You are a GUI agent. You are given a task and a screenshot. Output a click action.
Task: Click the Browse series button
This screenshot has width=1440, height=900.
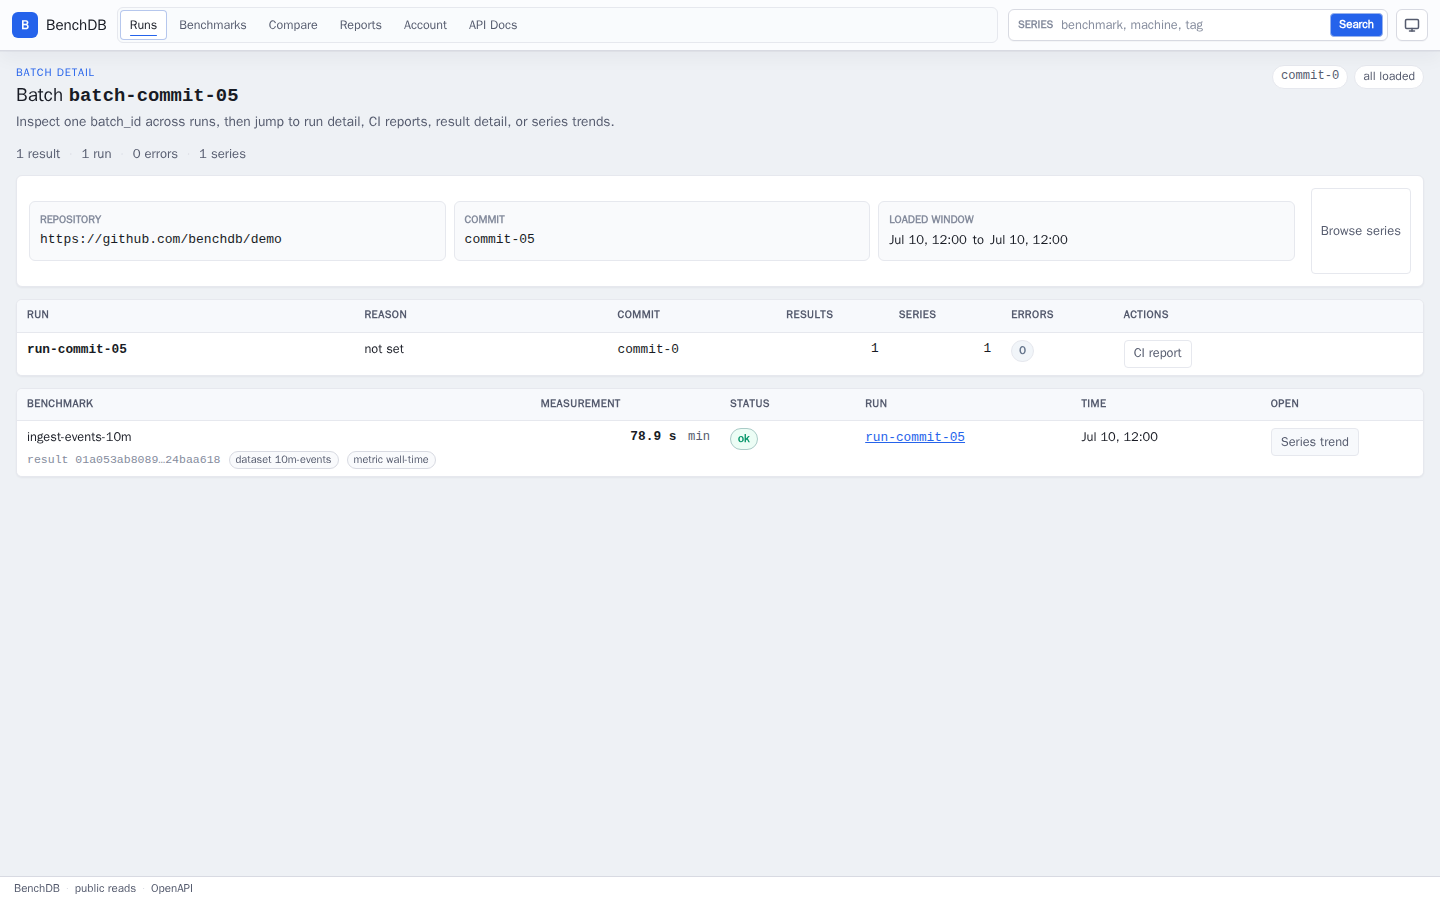pos(1361,231)
